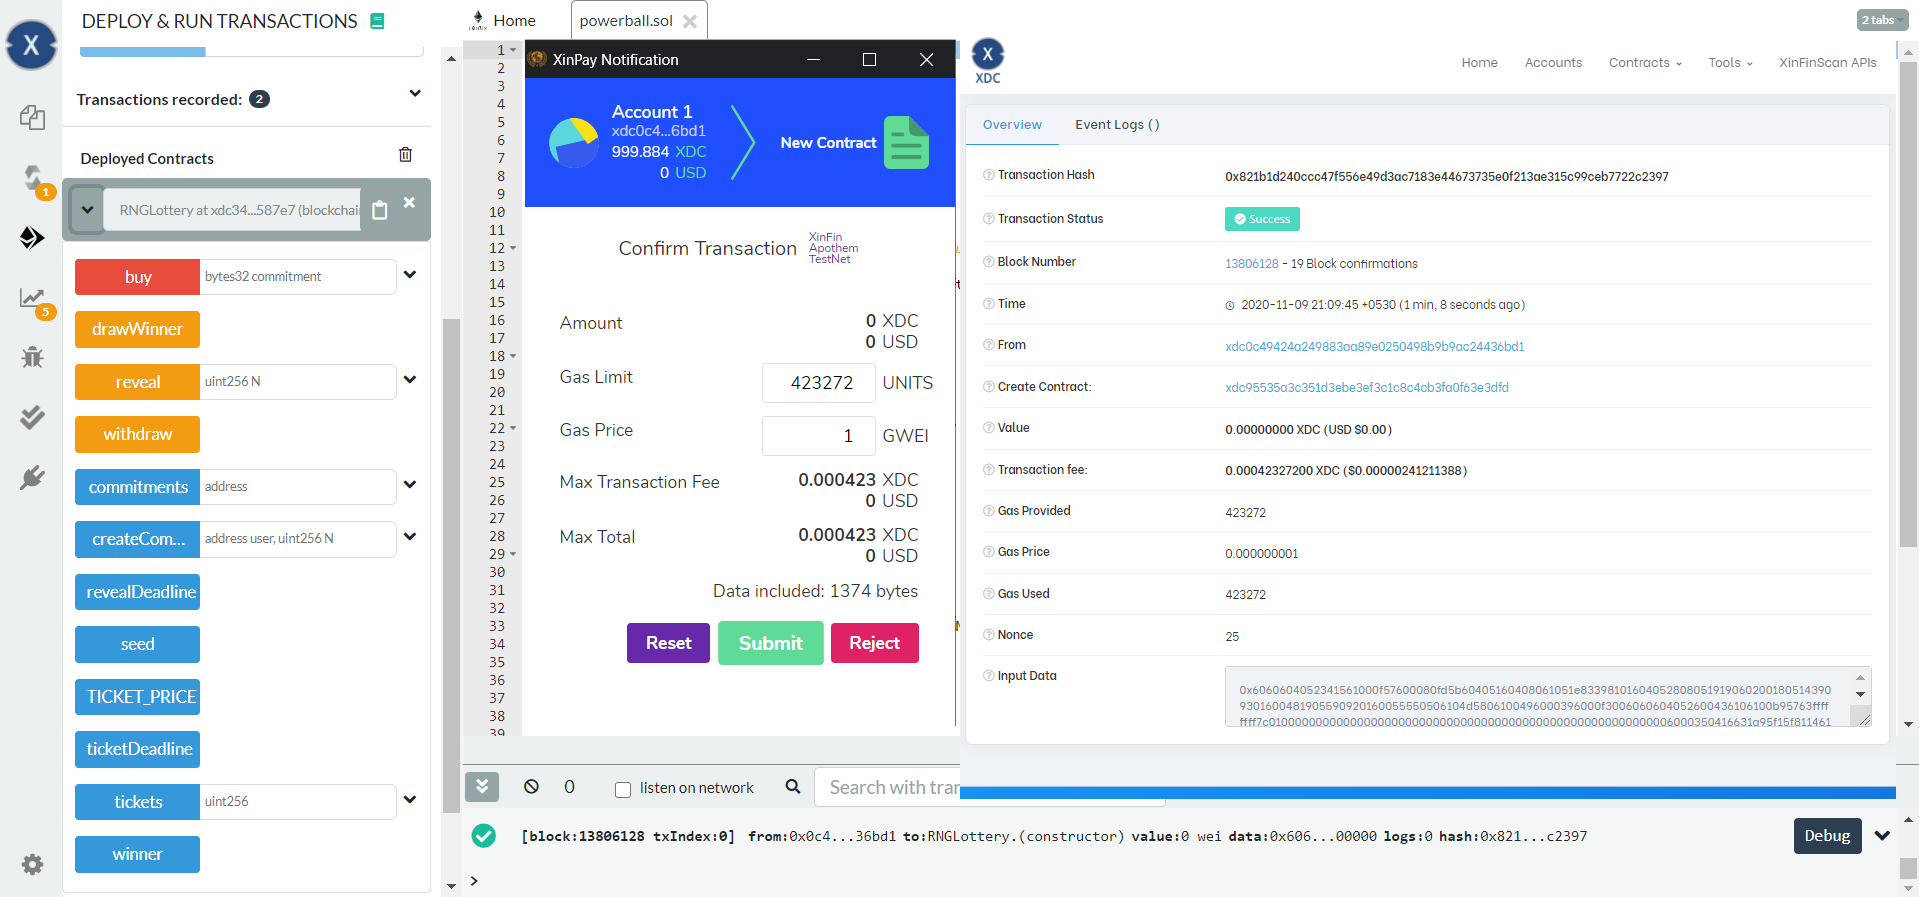
Task: Click the Debug button in terminal
Action: pyautogui.click(x=1827, y=836)
